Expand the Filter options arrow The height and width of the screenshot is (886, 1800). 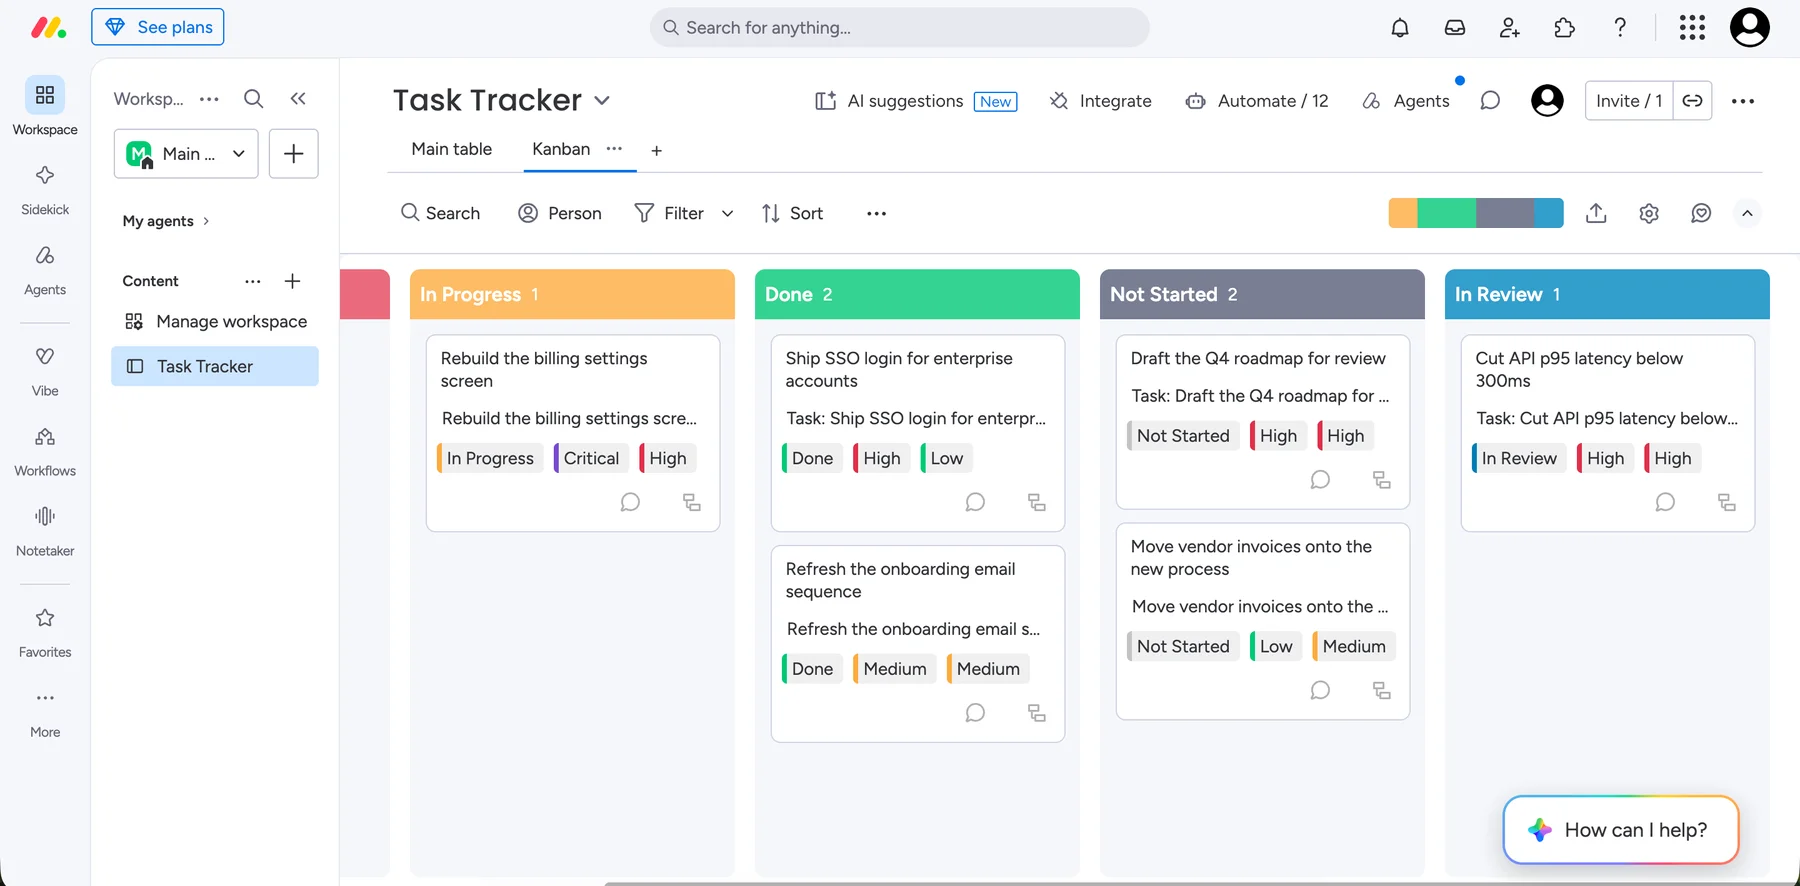728,213
